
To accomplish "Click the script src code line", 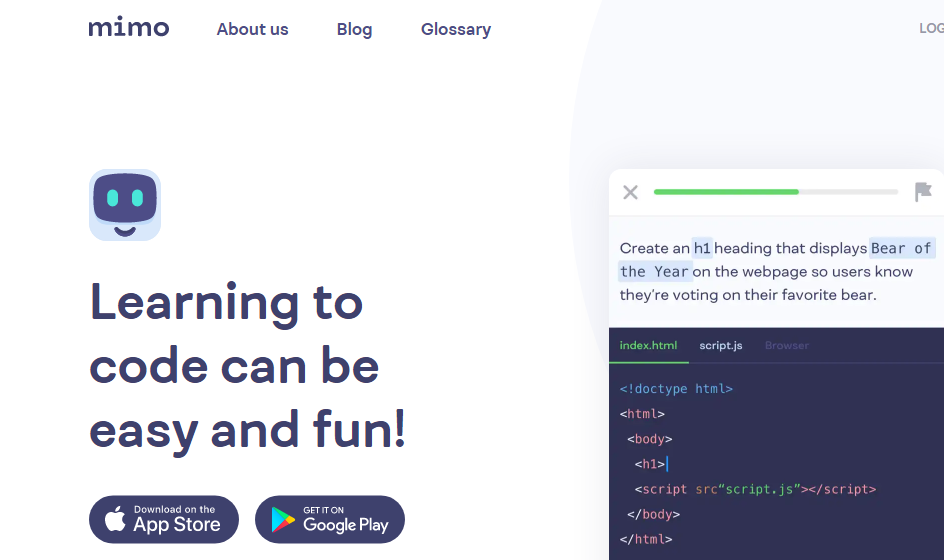I will click(x=755, y=490).
